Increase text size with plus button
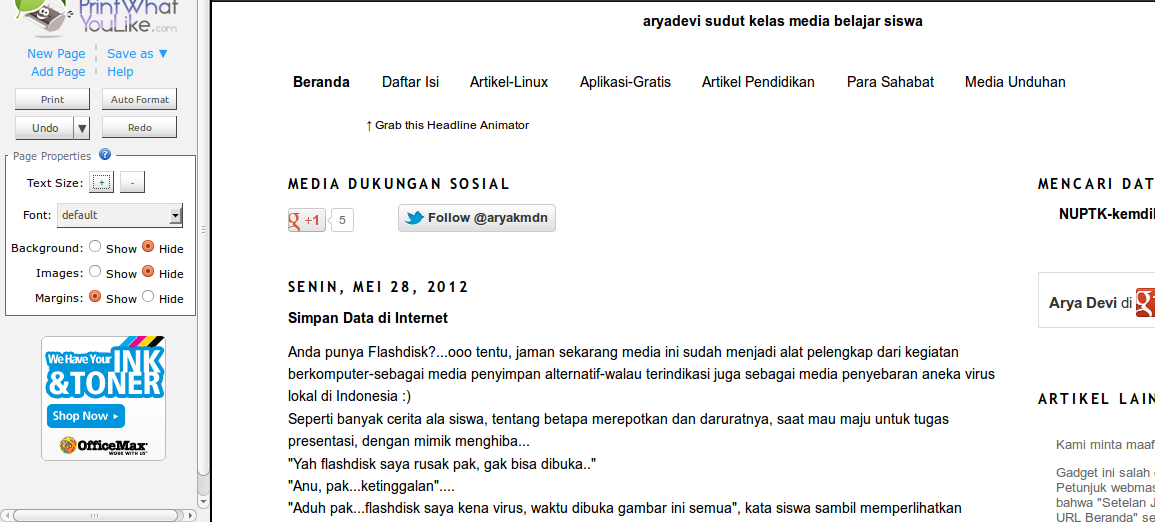The width and height of the screenshot is (1155, 522). pos(102,183)
